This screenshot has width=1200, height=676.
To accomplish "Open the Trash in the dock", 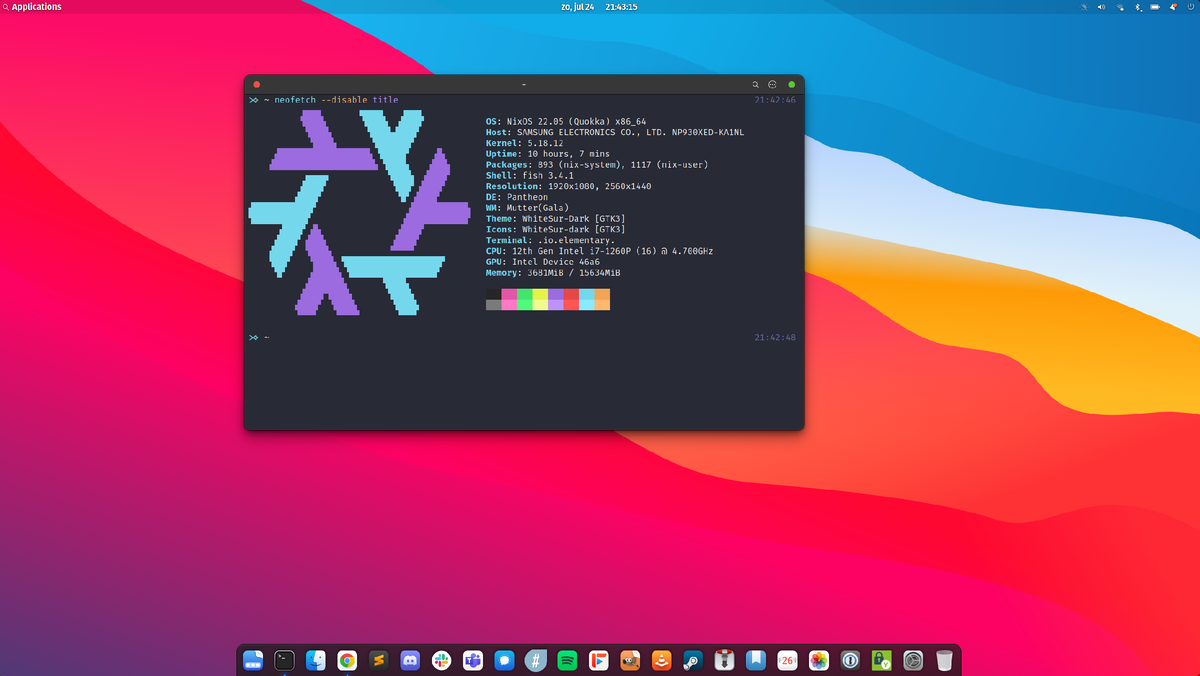I will [944, 660].
